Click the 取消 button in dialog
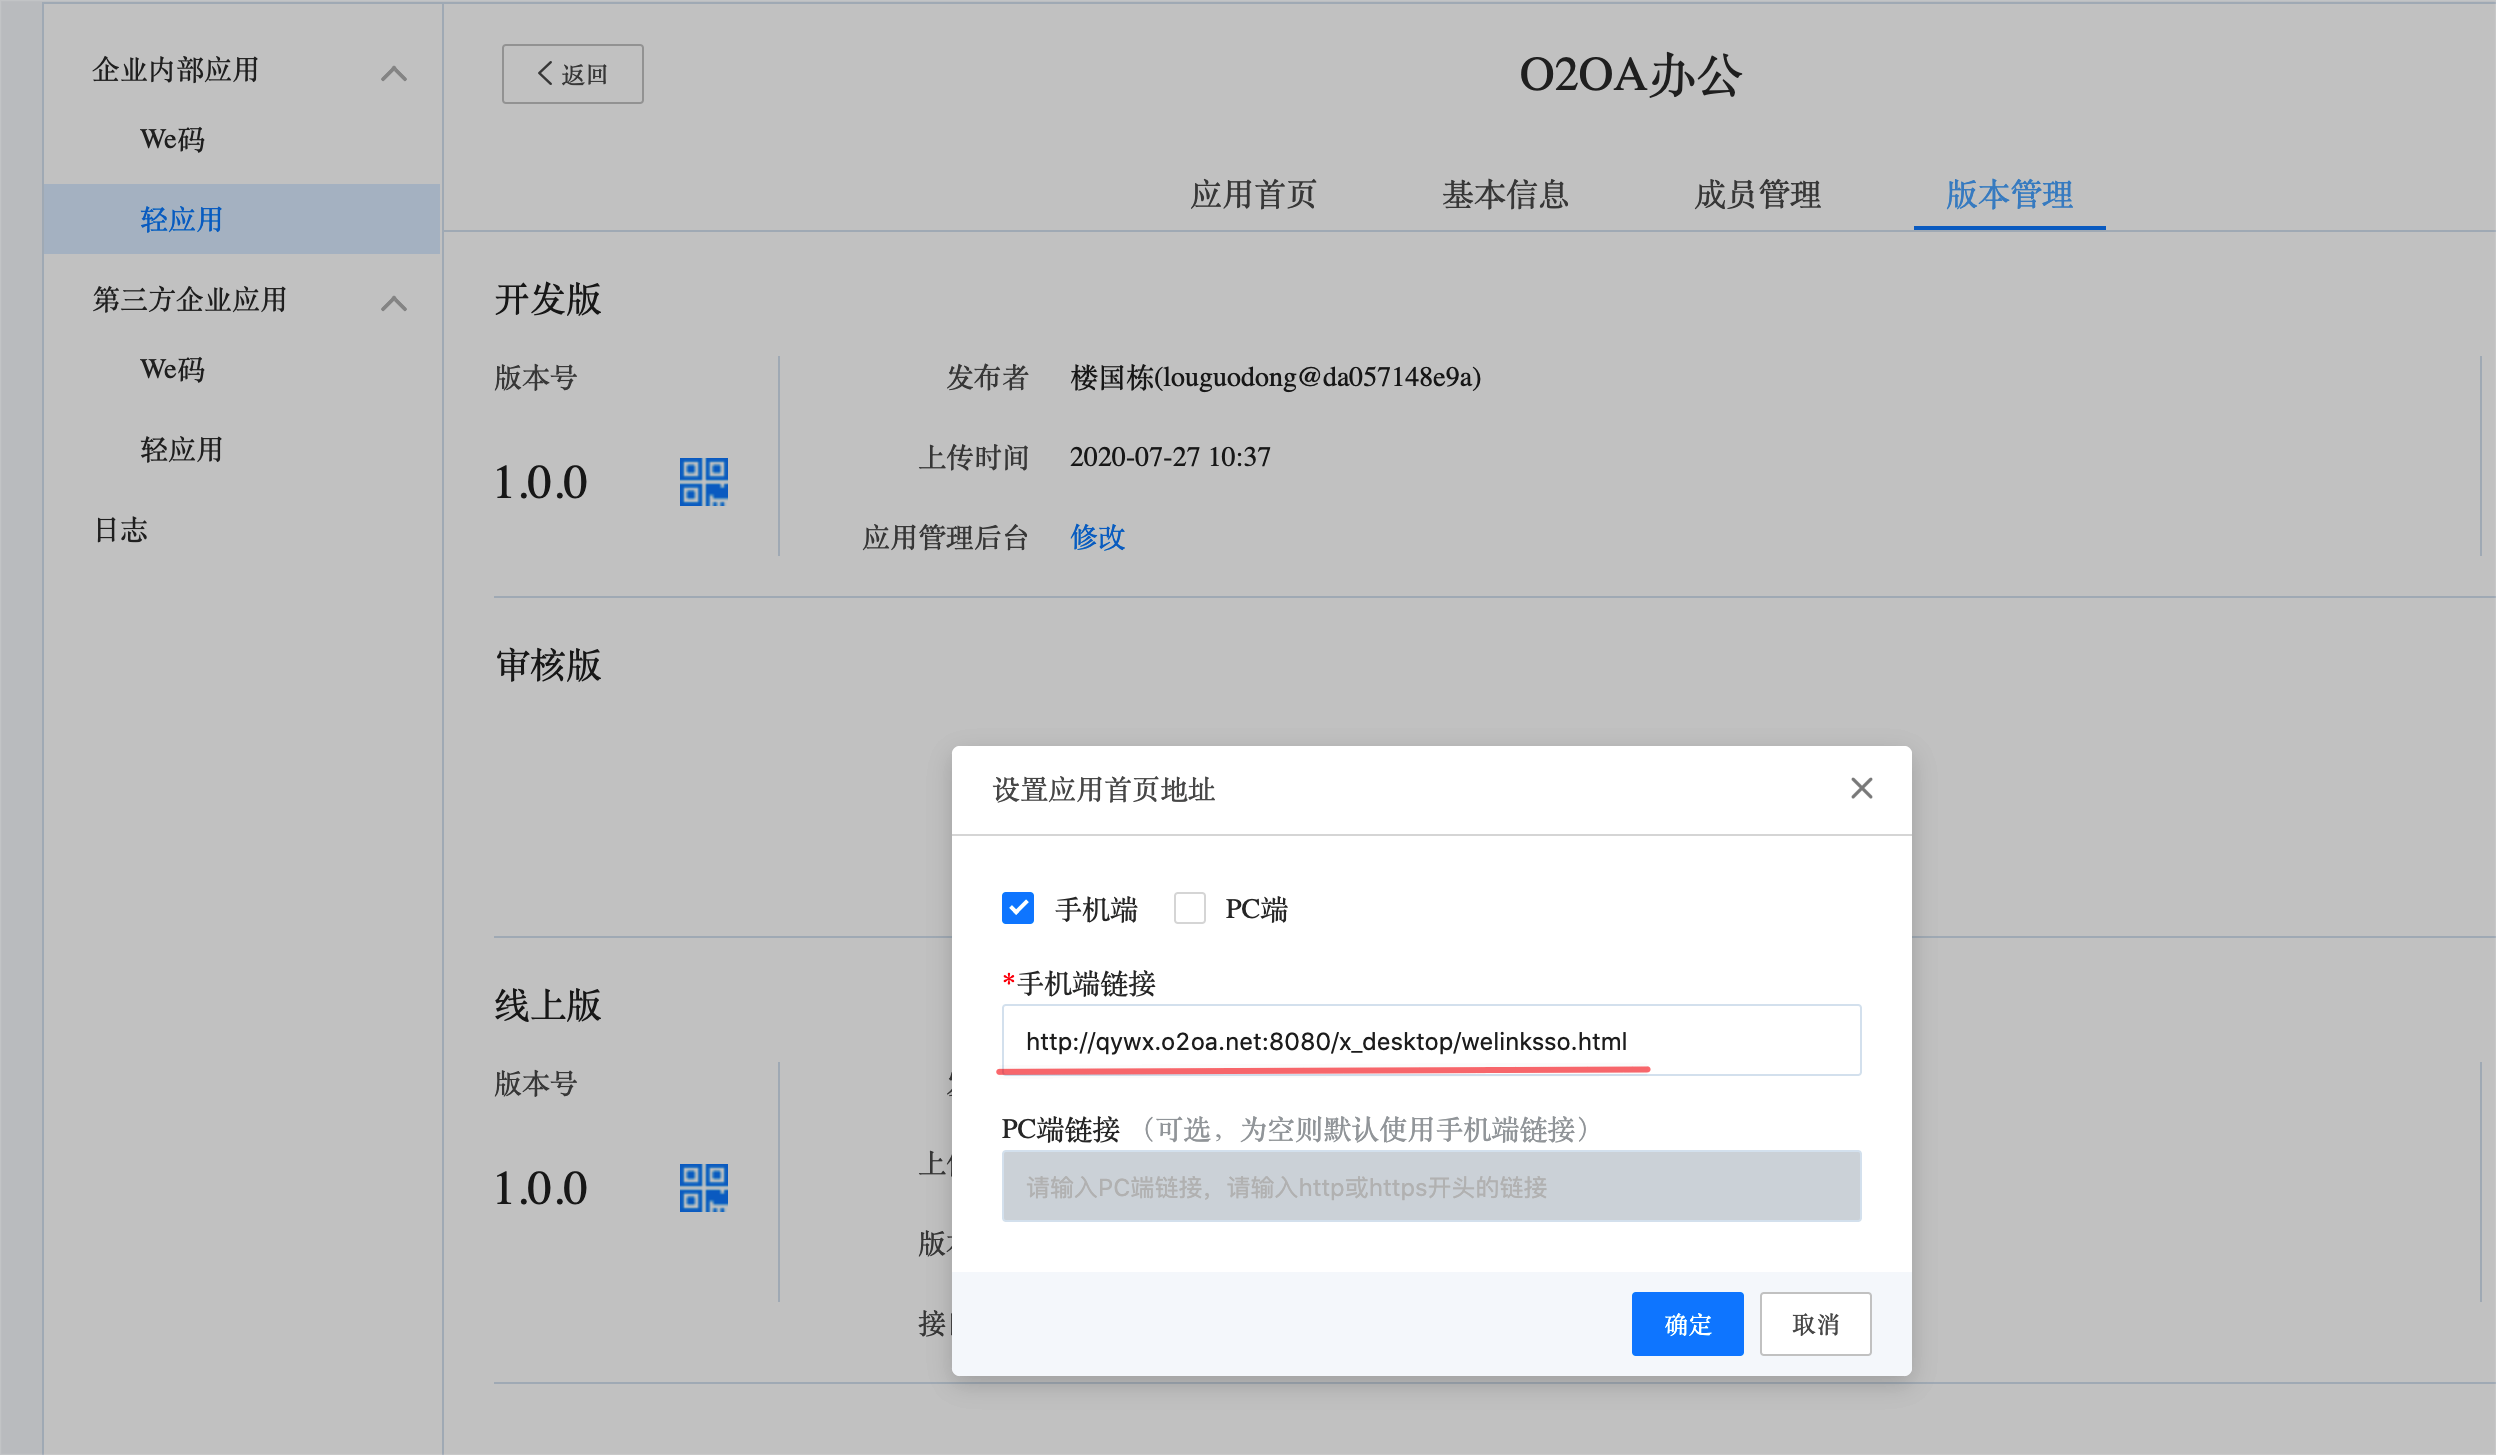This screenshot has height=1455, width=2496. click(x=1815, y=1324)
